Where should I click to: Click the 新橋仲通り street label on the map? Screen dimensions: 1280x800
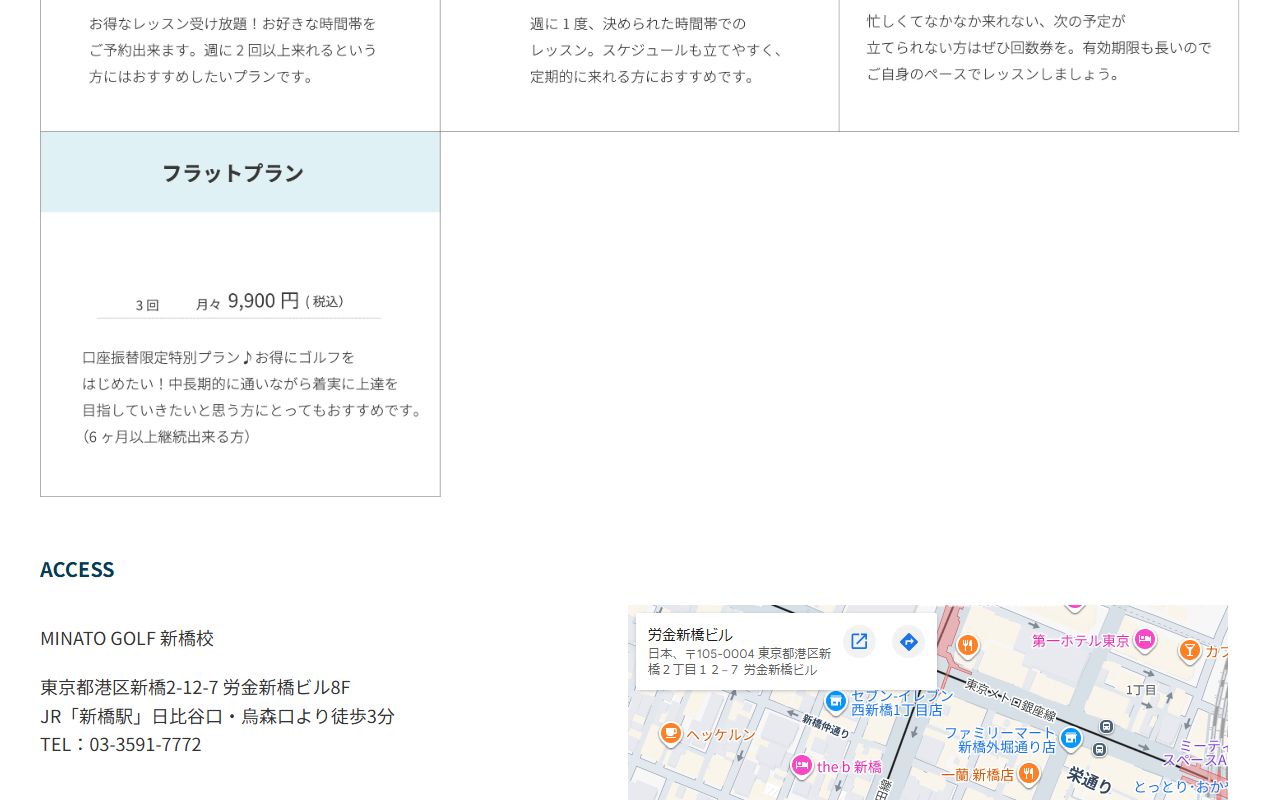825,725
